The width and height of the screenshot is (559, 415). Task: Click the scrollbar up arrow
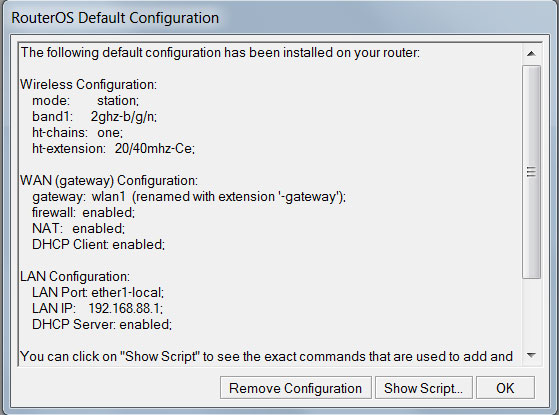(x=531, y=54)
